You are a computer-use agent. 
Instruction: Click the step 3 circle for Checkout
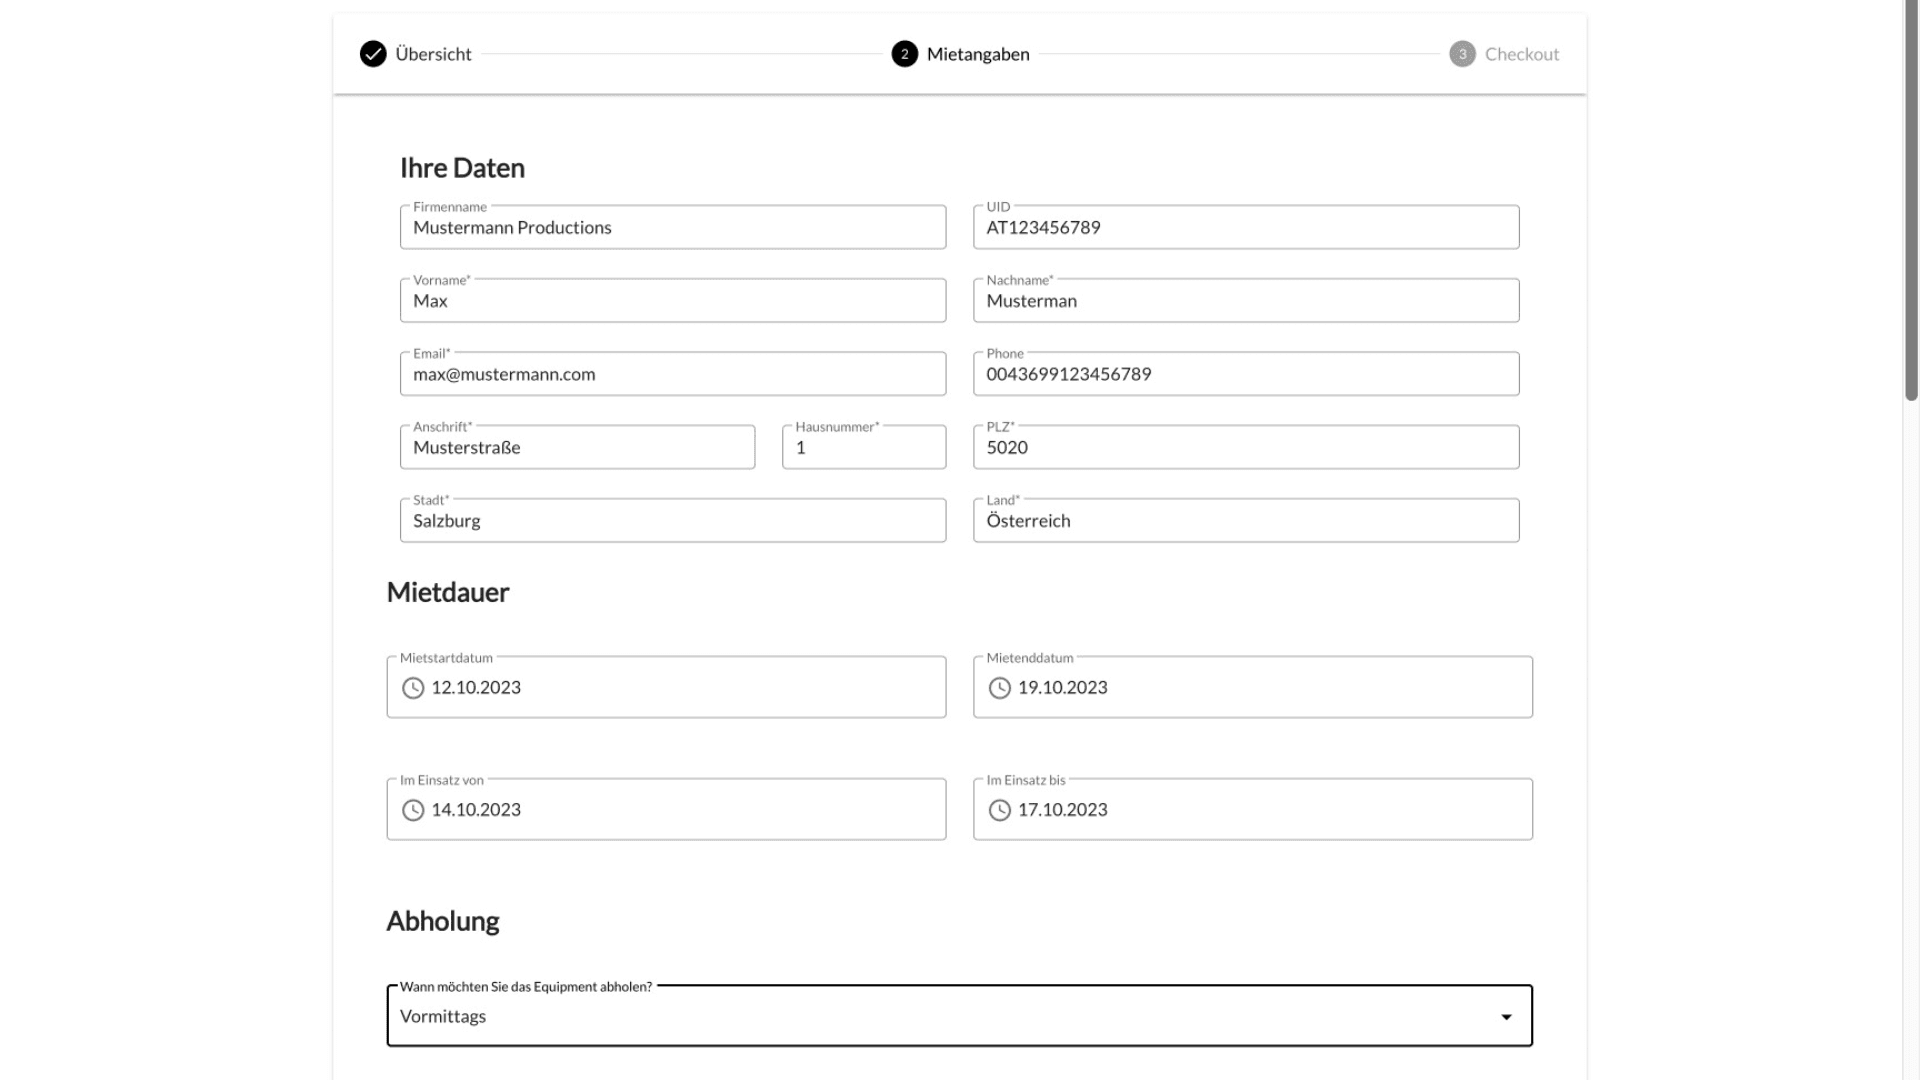click(x=1462, y=54)
